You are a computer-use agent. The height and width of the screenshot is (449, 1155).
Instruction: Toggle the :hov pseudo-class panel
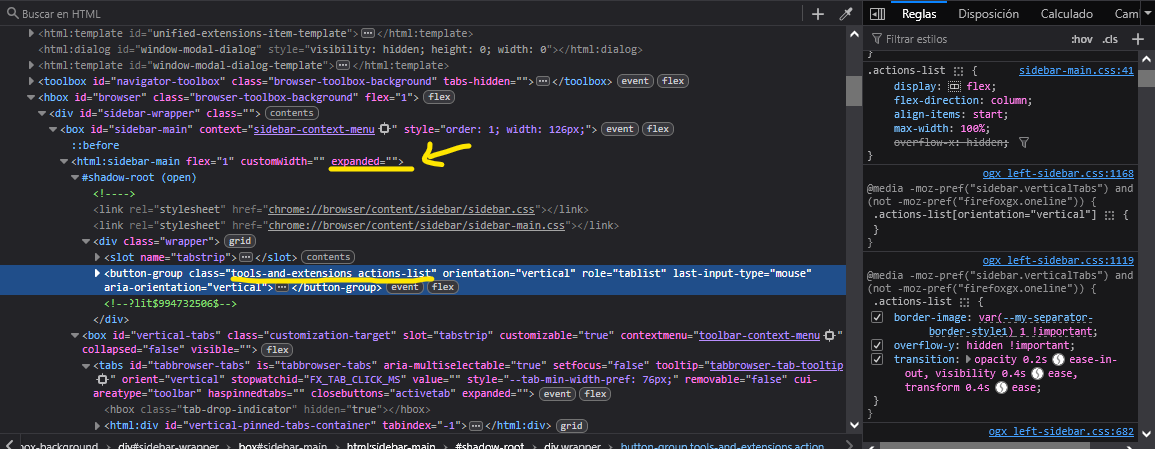(1082, 39)
